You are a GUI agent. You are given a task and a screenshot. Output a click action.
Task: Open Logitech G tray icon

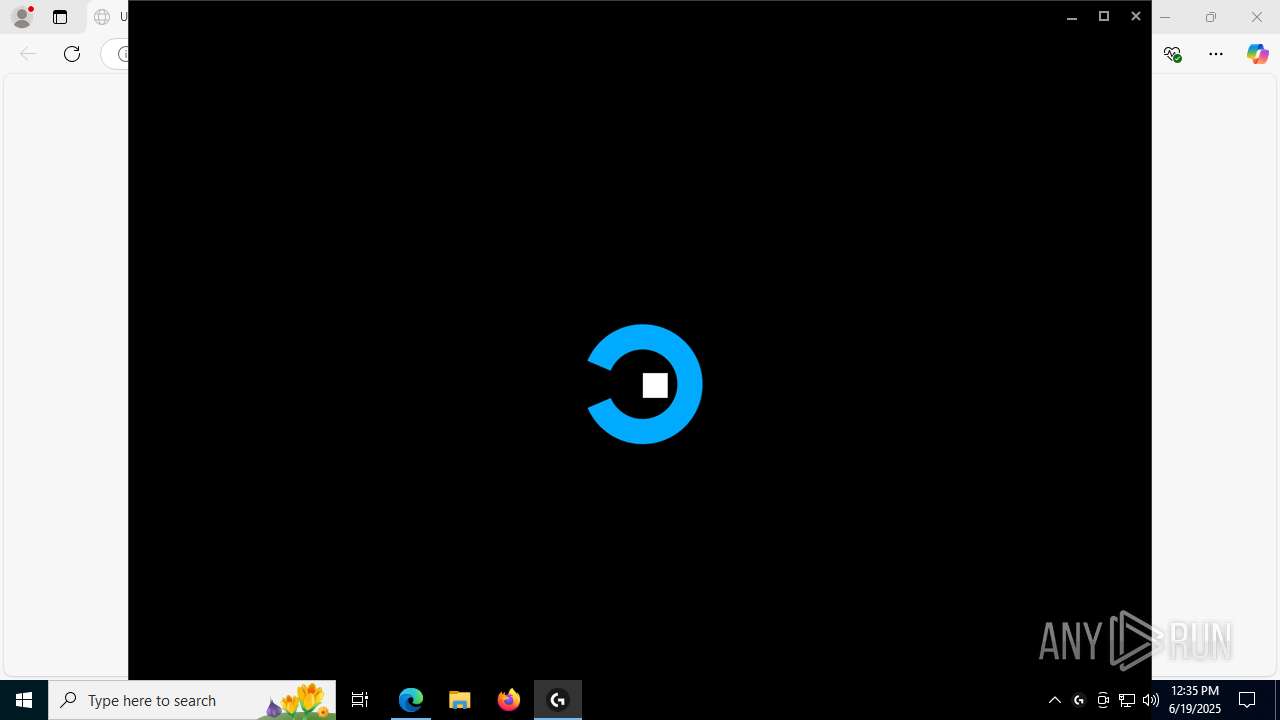[x=1079, y=700]
